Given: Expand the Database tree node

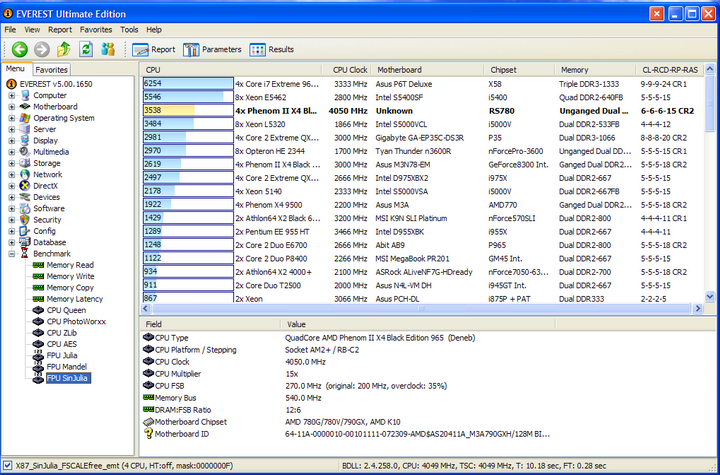Looking at the screenshot, I should pos(11,243).
